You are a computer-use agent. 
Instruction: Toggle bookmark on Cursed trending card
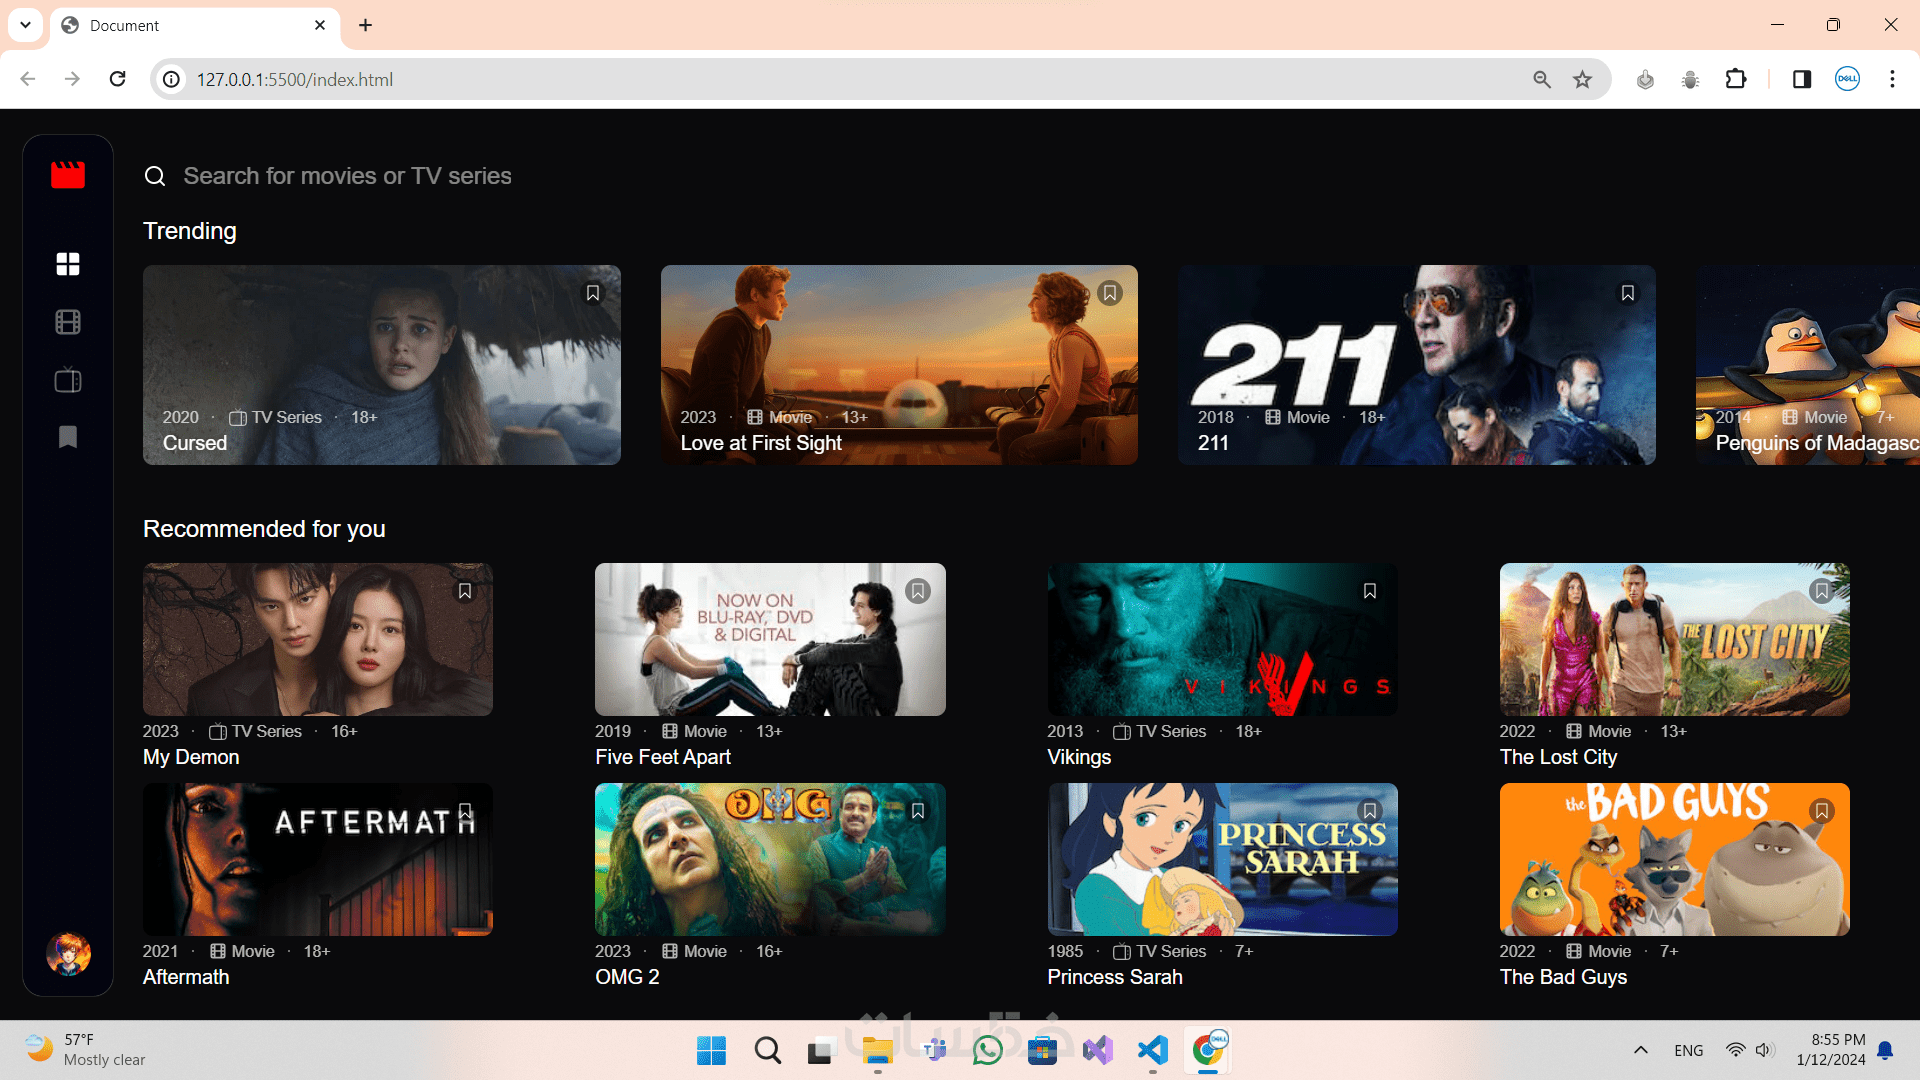(593, 293)
